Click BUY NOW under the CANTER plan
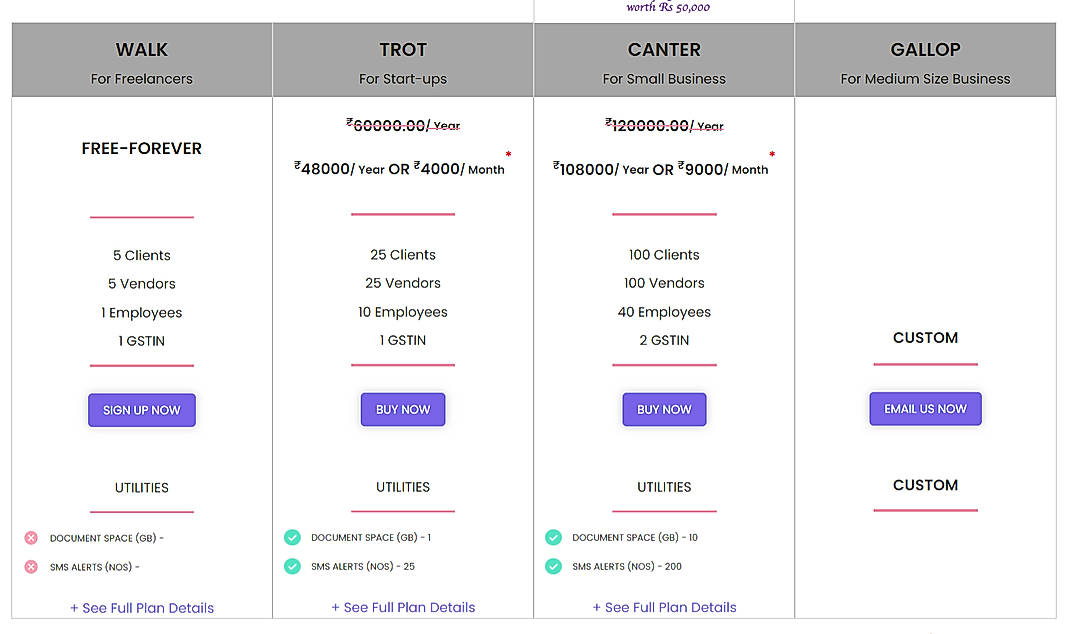1070x634 pixels. click(x=664, y=409)
